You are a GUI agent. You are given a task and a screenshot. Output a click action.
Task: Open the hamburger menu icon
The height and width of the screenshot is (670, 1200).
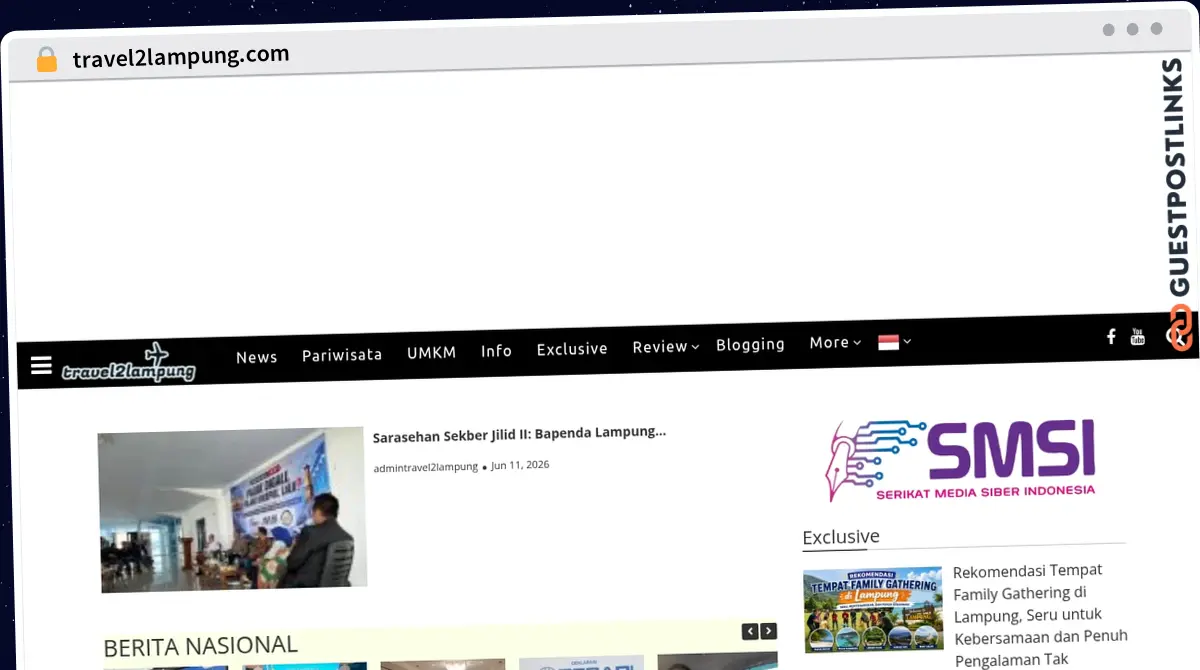(41, 366)
